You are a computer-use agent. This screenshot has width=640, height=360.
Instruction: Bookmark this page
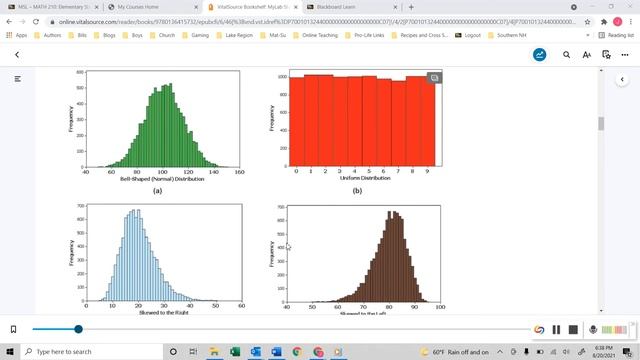13,329
